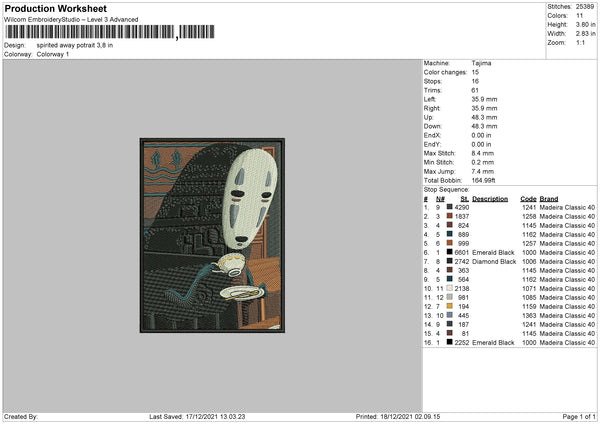Select Emerald Black description in row 16
The image size is (600, 424).
[x=493, y=343]
